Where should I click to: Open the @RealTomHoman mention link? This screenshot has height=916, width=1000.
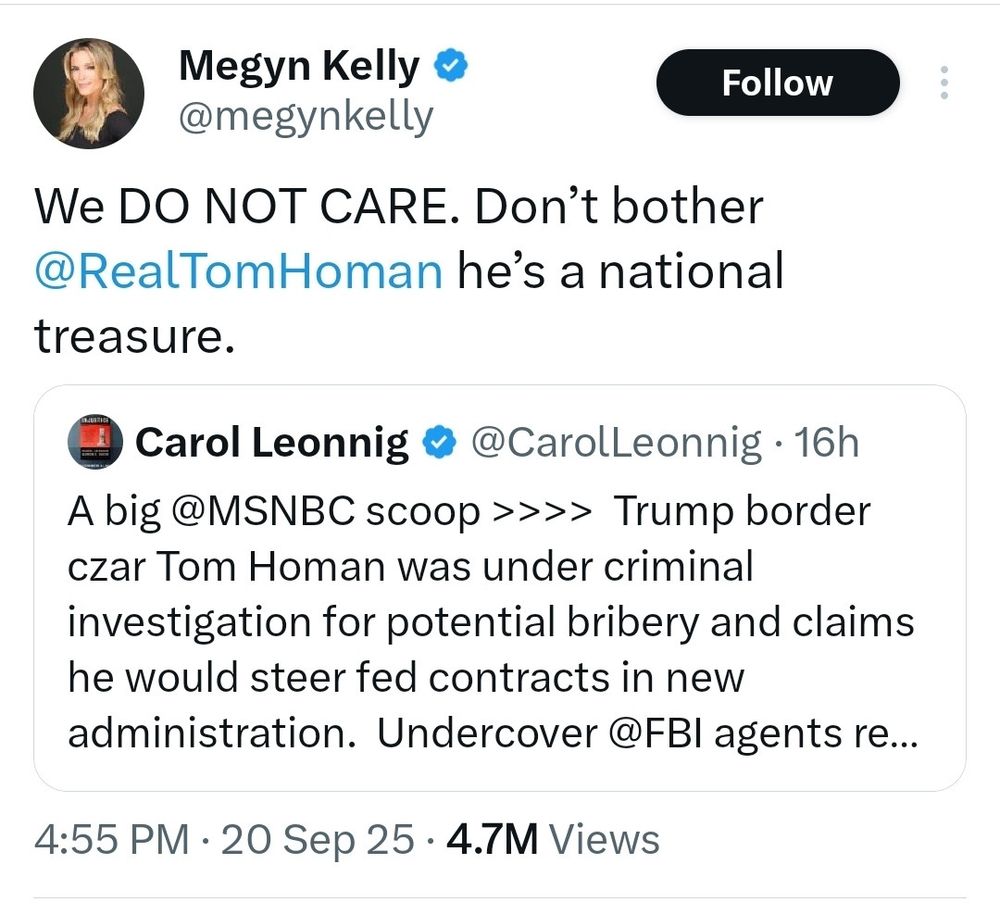click(x=238, y=271)
